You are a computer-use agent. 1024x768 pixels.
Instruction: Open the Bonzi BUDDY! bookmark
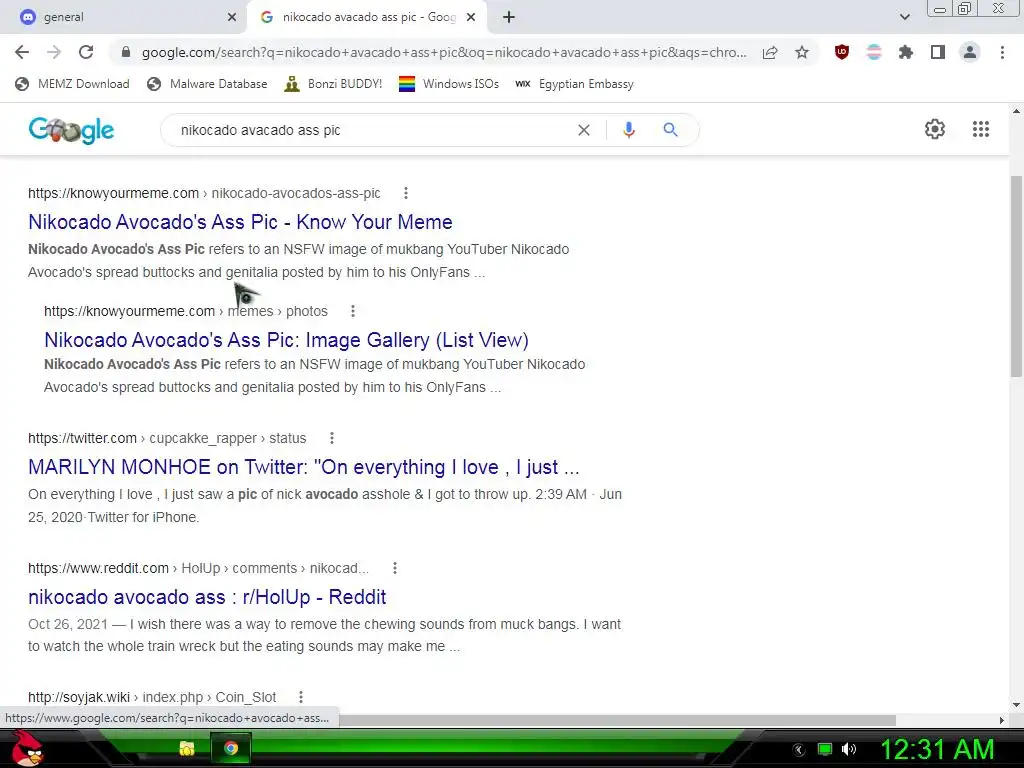[x=333, y=84]
